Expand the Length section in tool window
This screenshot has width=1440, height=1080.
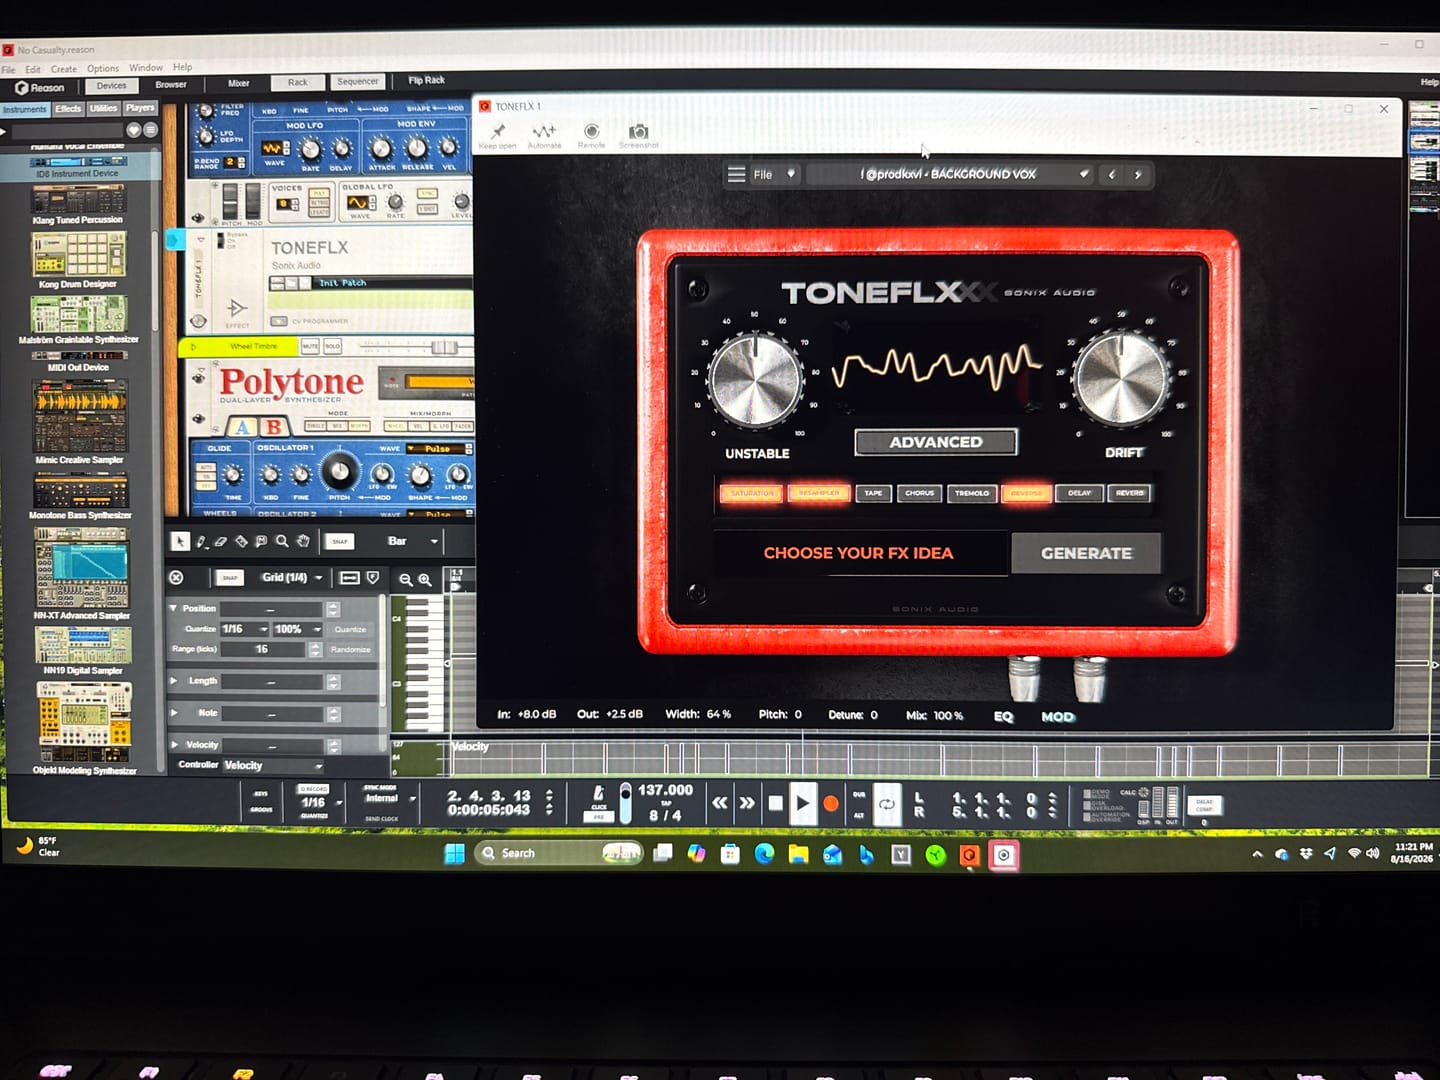point(174,681)
